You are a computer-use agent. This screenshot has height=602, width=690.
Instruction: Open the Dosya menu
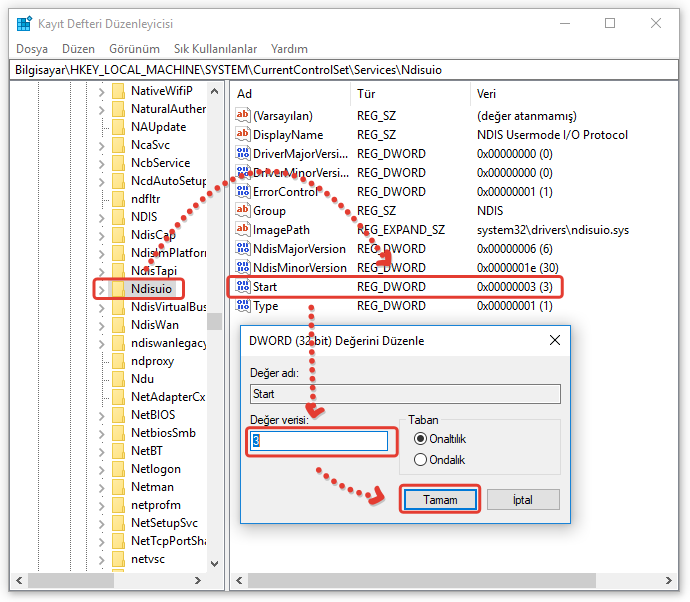click(x=32, y=49)
